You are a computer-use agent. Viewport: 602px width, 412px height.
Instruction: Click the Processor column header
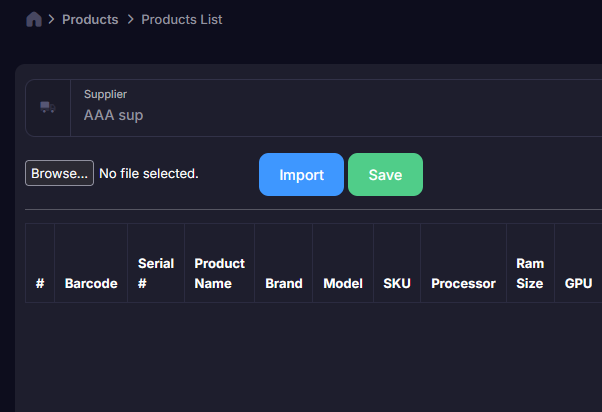coord(463,283)
